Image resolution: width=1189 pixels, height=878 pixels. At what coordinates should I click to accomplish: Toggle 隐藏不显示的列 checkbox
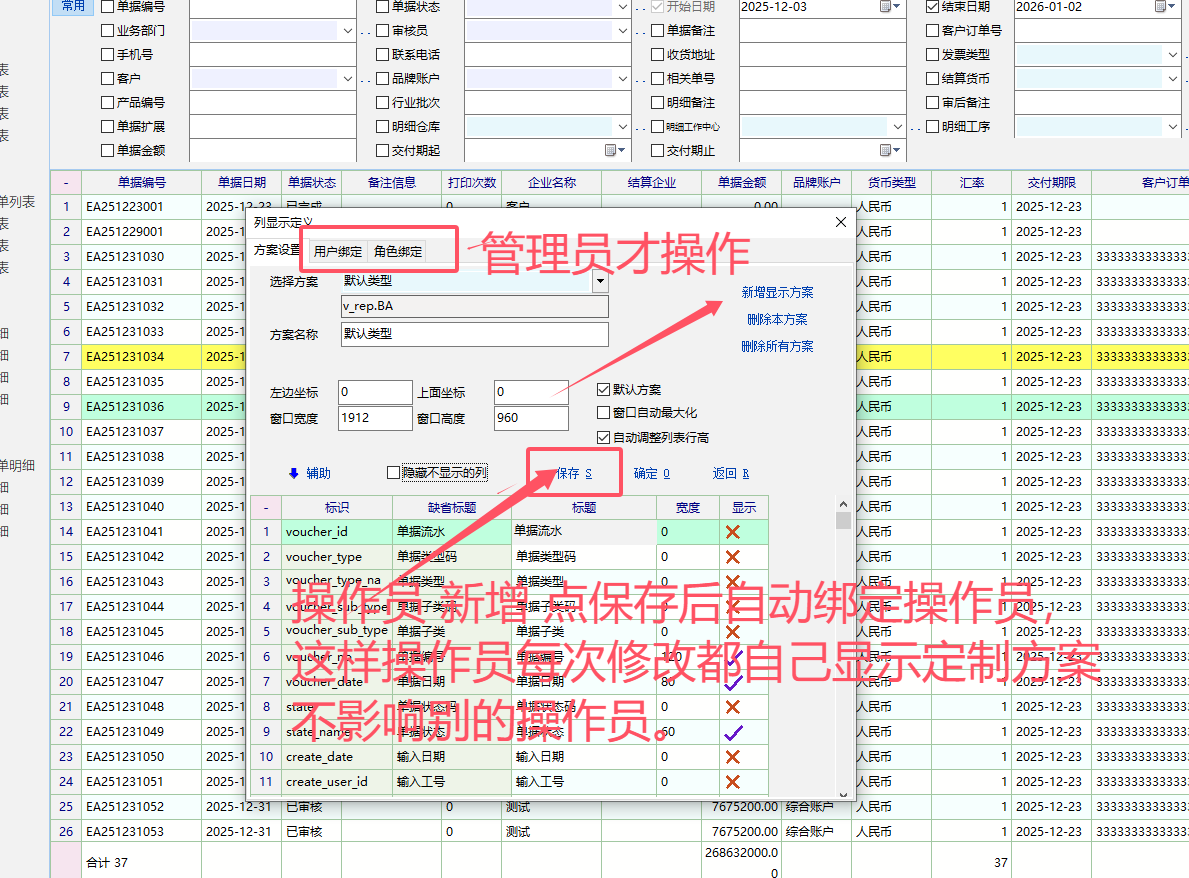[x=393, y=473]
